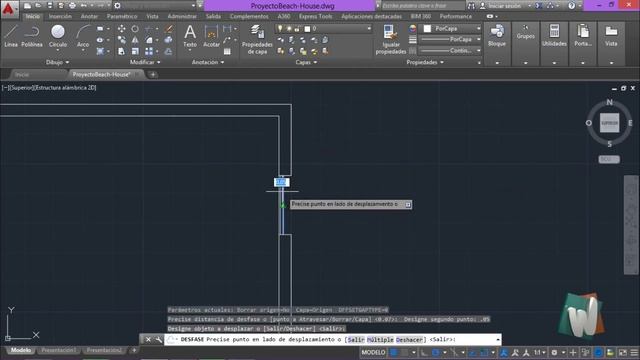
Task: Toggle hardware acceleration blue circle icon
Action: pos(598,353)
